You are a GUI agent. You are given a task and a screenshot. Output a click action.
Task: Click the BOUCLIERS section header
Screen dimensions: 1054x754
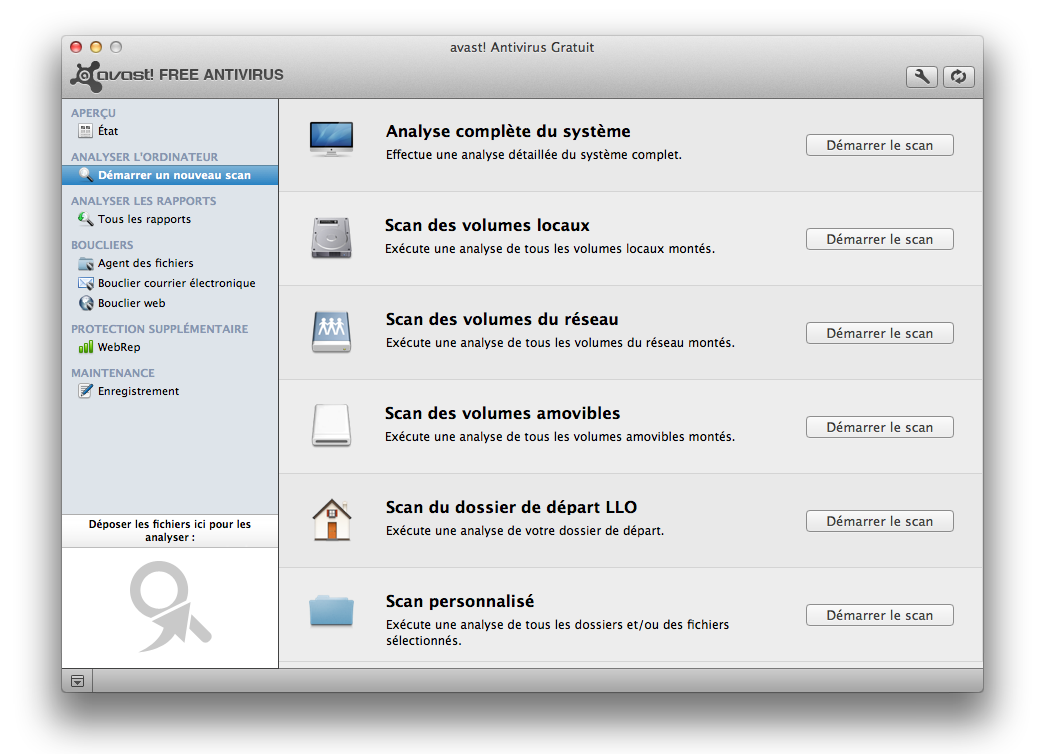point(102,245)
